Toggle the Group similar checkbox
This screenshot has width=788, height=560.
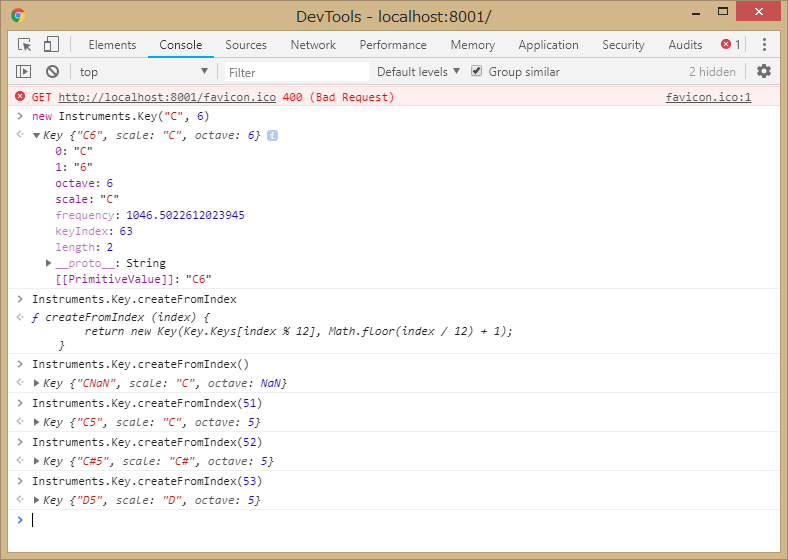(x=477, y=72)
